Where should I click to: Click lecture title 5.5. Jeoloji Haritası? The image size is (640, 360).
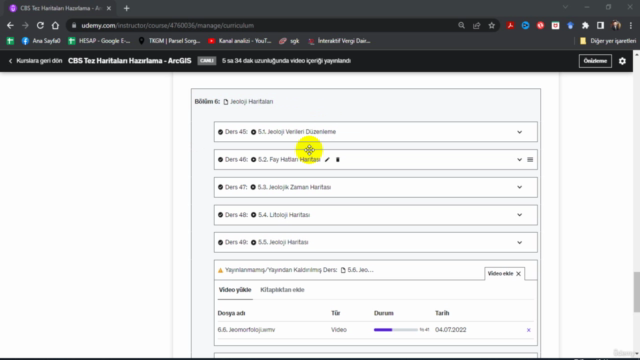[283, 242]
